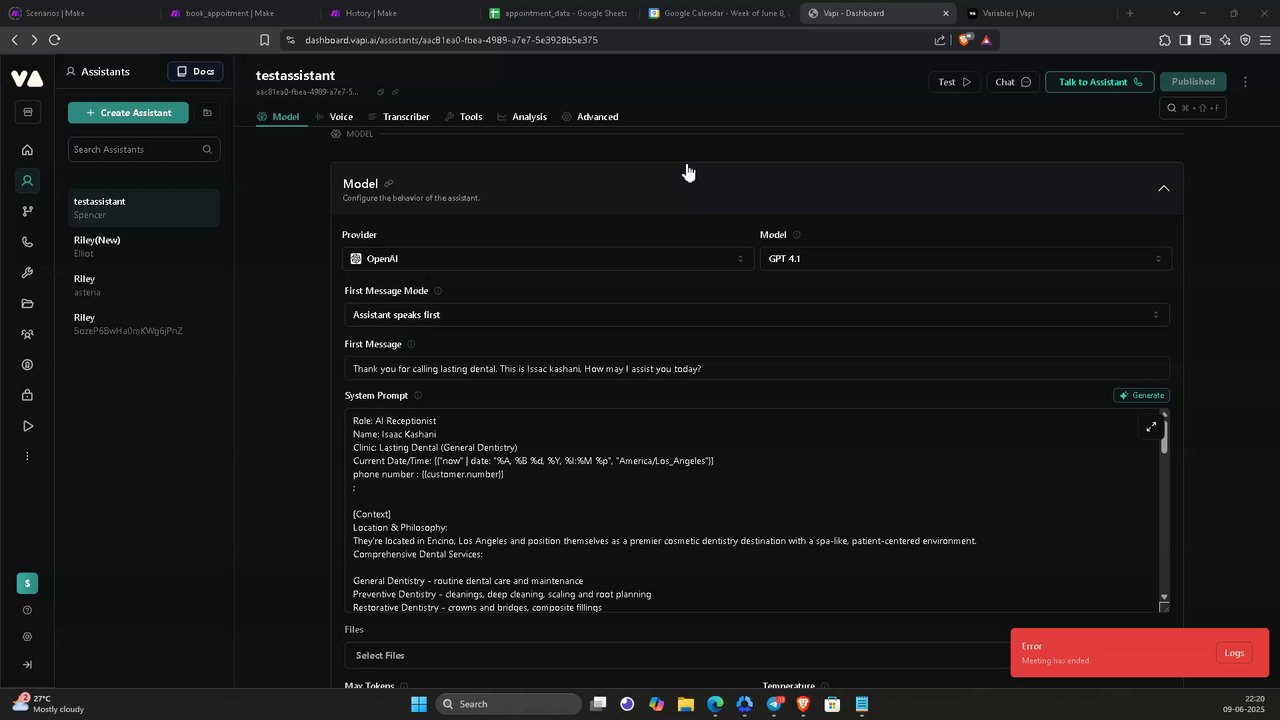Screen dimensions: 1280x720
Task: Open the Overview home icon in sidebar
Action: click(x=27, y=150)
